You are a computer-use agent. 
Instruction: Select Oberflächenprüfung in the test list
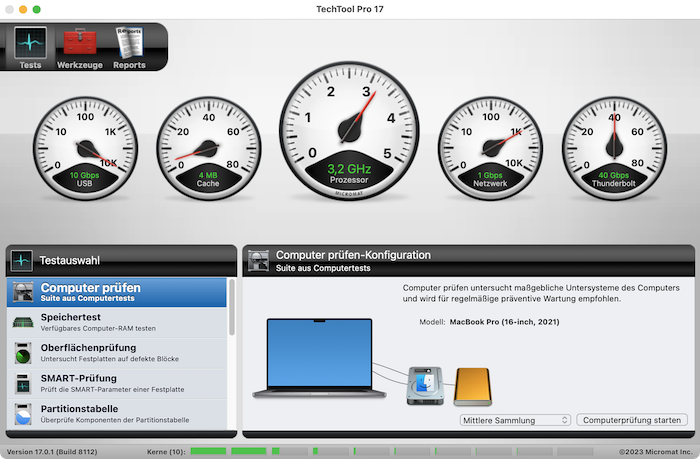[x=117, y=353]
